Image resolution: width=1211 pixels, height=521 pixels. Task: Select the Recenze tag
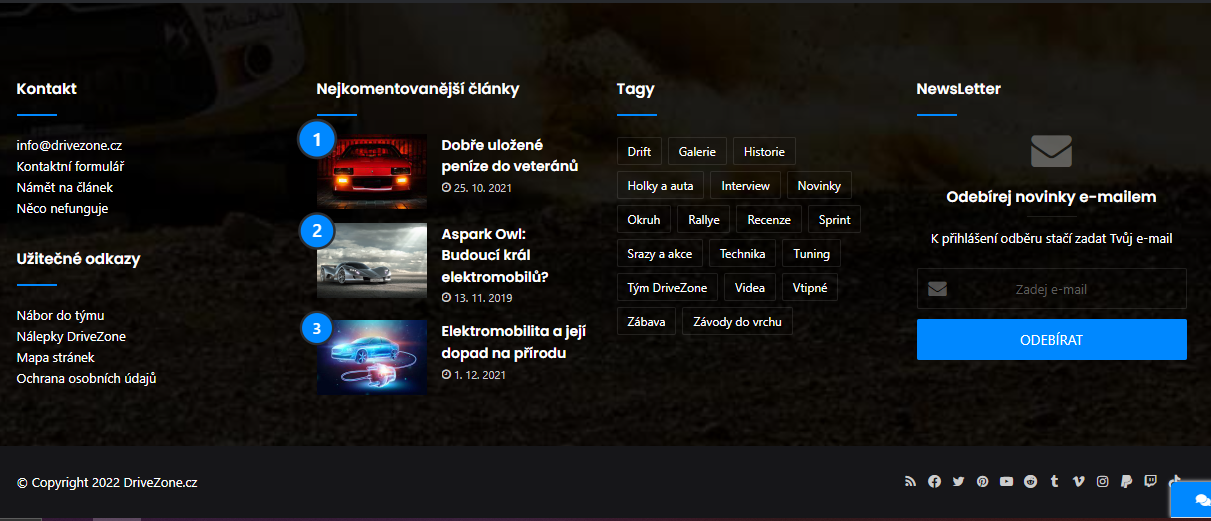coord(769,219)
